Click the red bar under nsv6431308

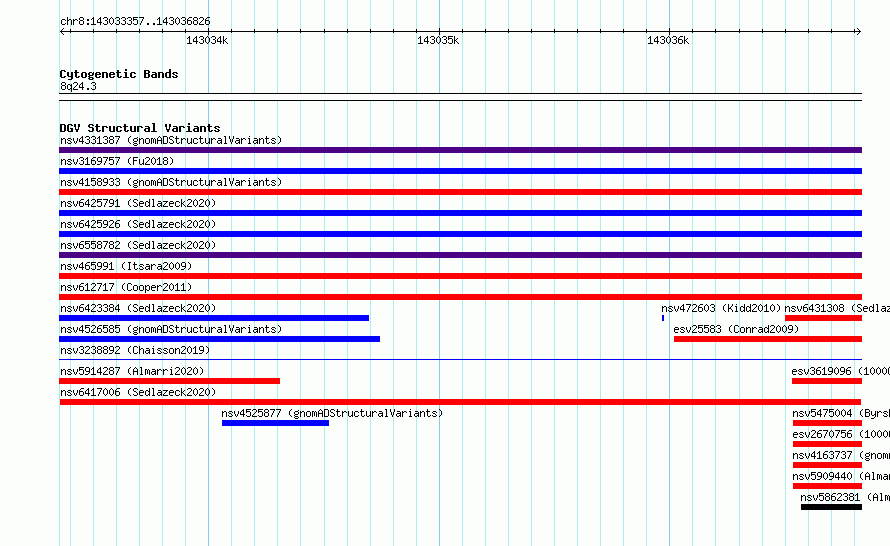pos(824,318)
